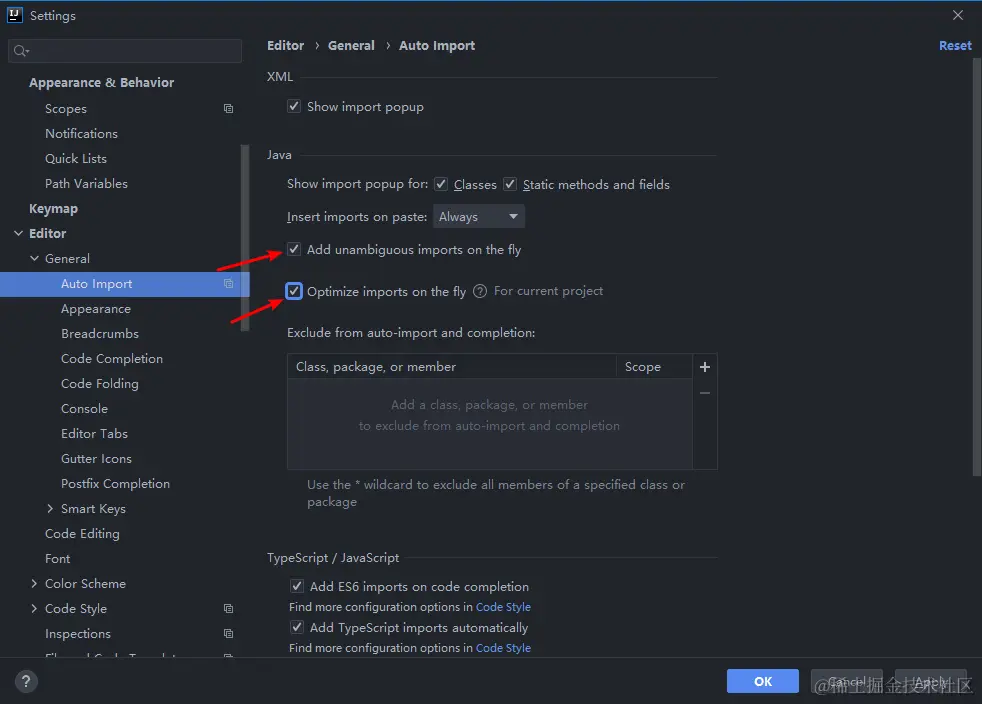The height and width of the screenshot is (704, 982).
Task: Select Keymap settings
Action: pyautogui.click(x=53, y=209)
